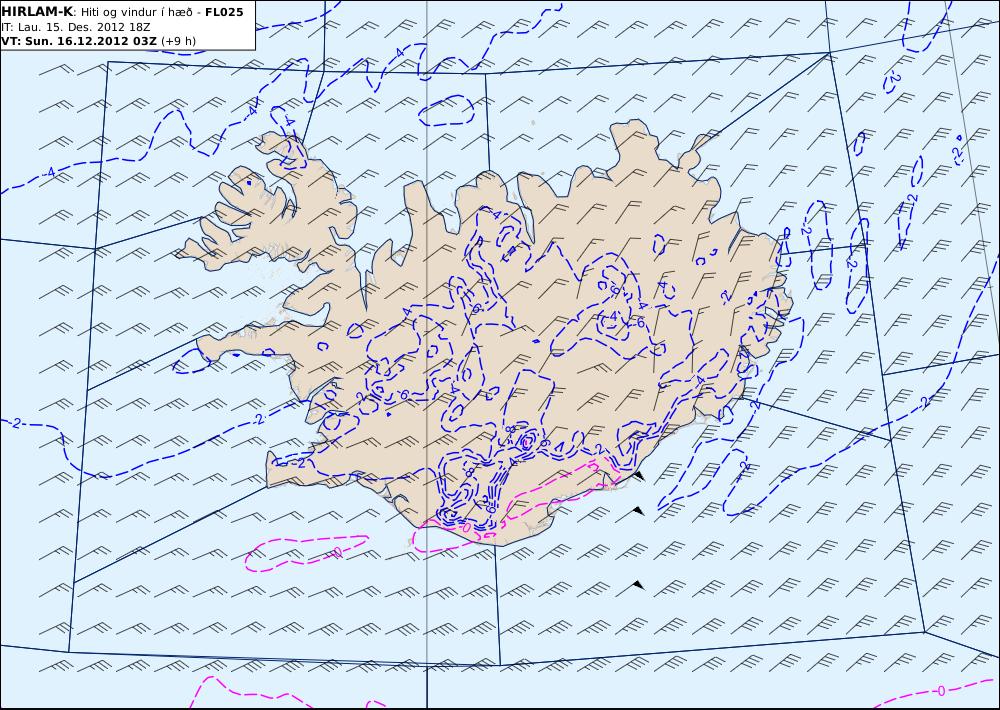Select the 'IT: Lau. 15. Des. 2012 18Z' line
Image resolution: width=1000 pixels, height=710 pixels.
click(77, 27)
